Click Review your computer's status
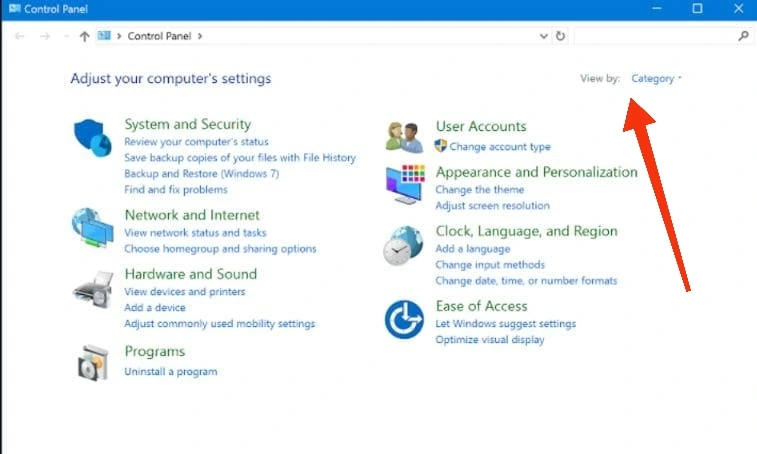The width and height of the screenshot is (757, 454). tap(196, 142)
